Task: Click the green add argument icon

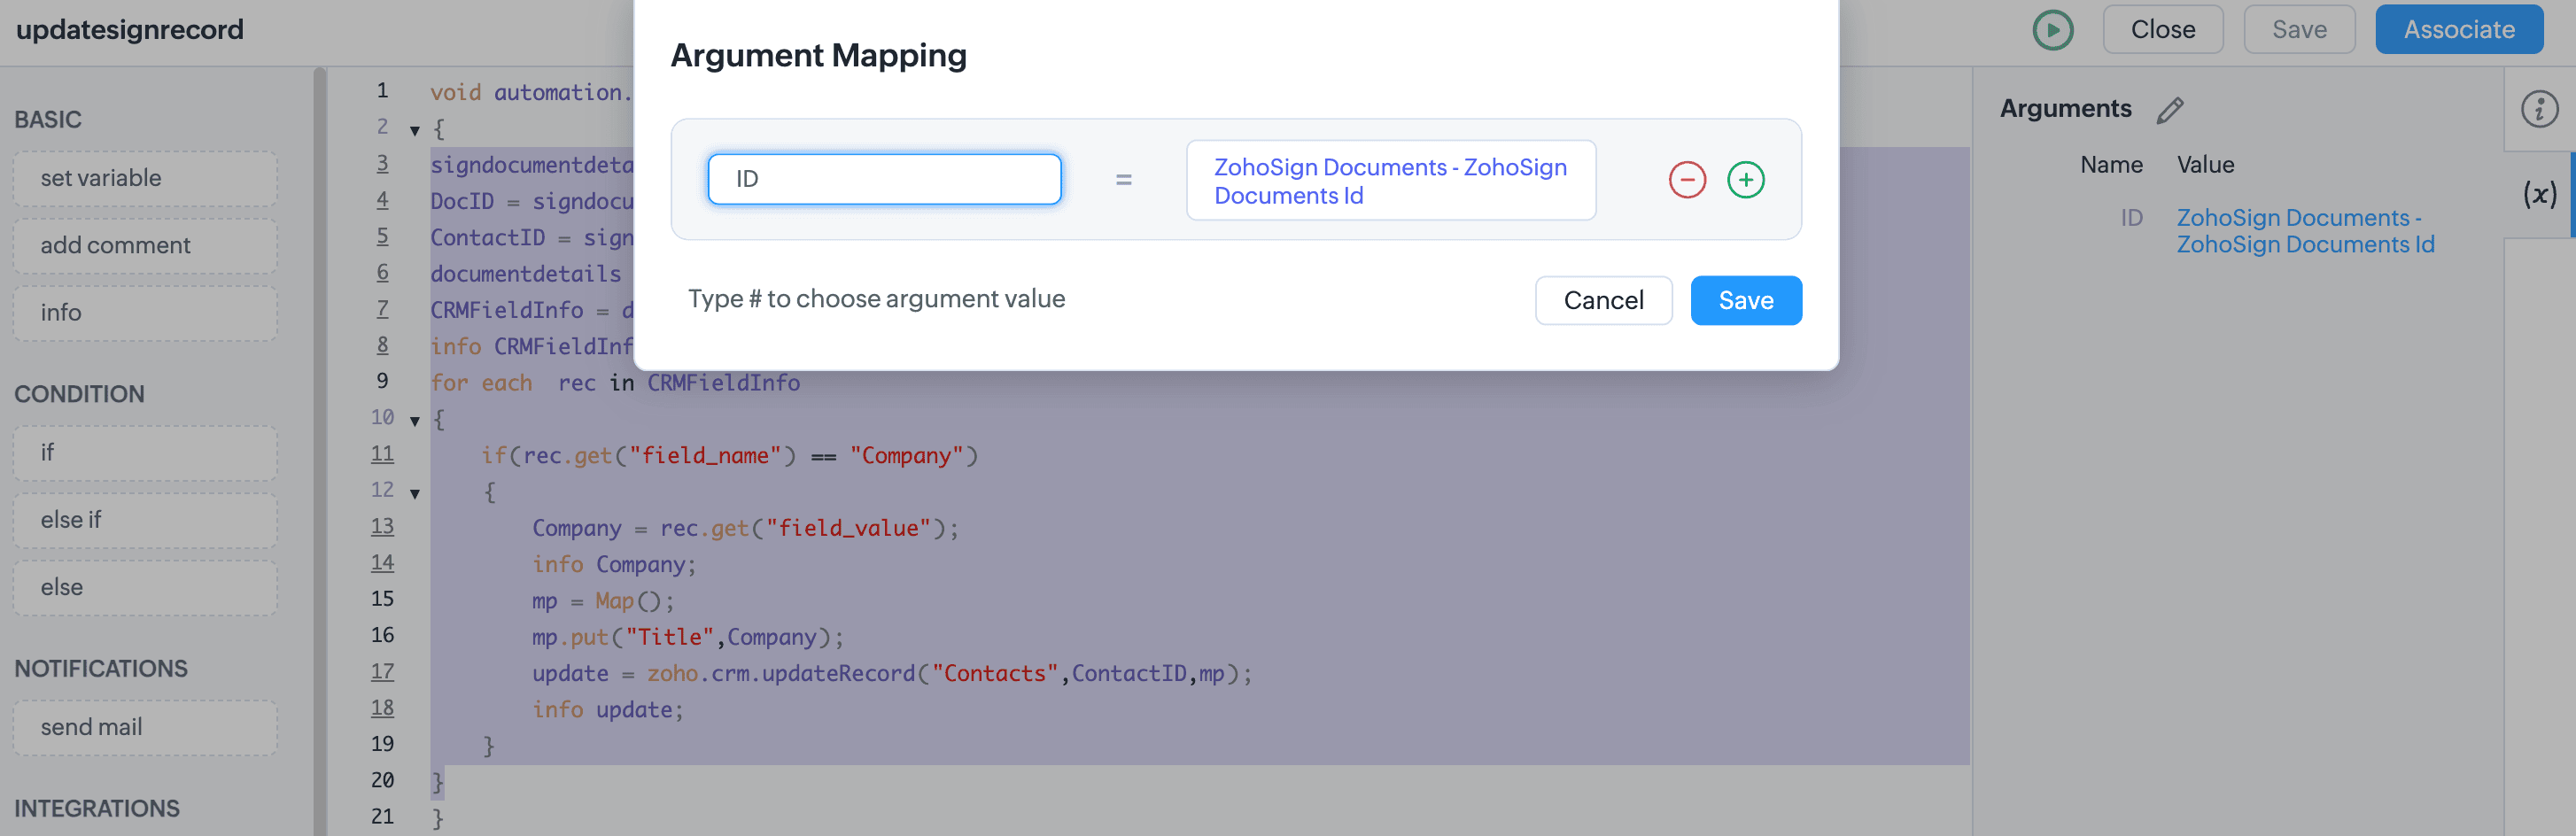Action: (x=1745, y=180)
